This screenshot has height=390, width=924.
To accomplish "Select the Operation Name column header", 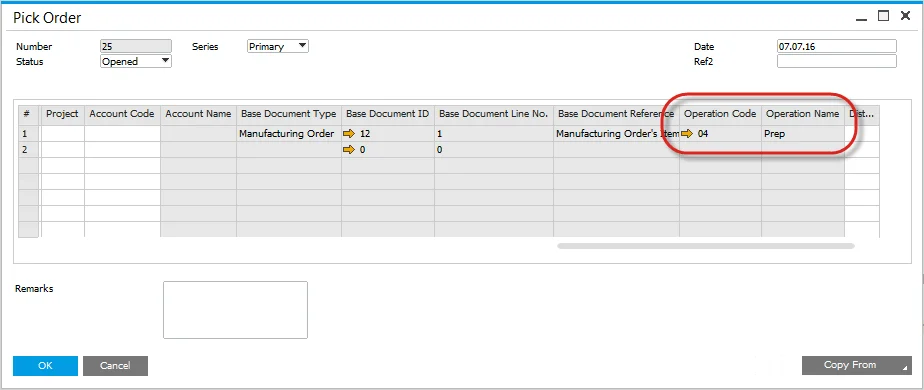I will click(x=803, y=114).
